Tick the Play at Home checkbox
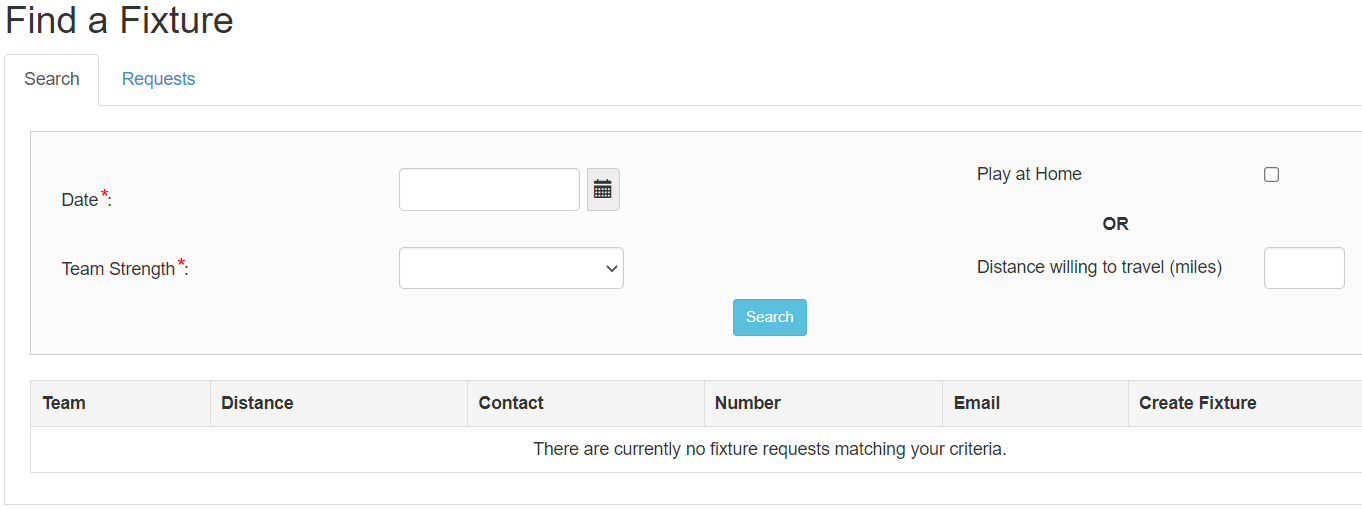 tap(1271, 174)
